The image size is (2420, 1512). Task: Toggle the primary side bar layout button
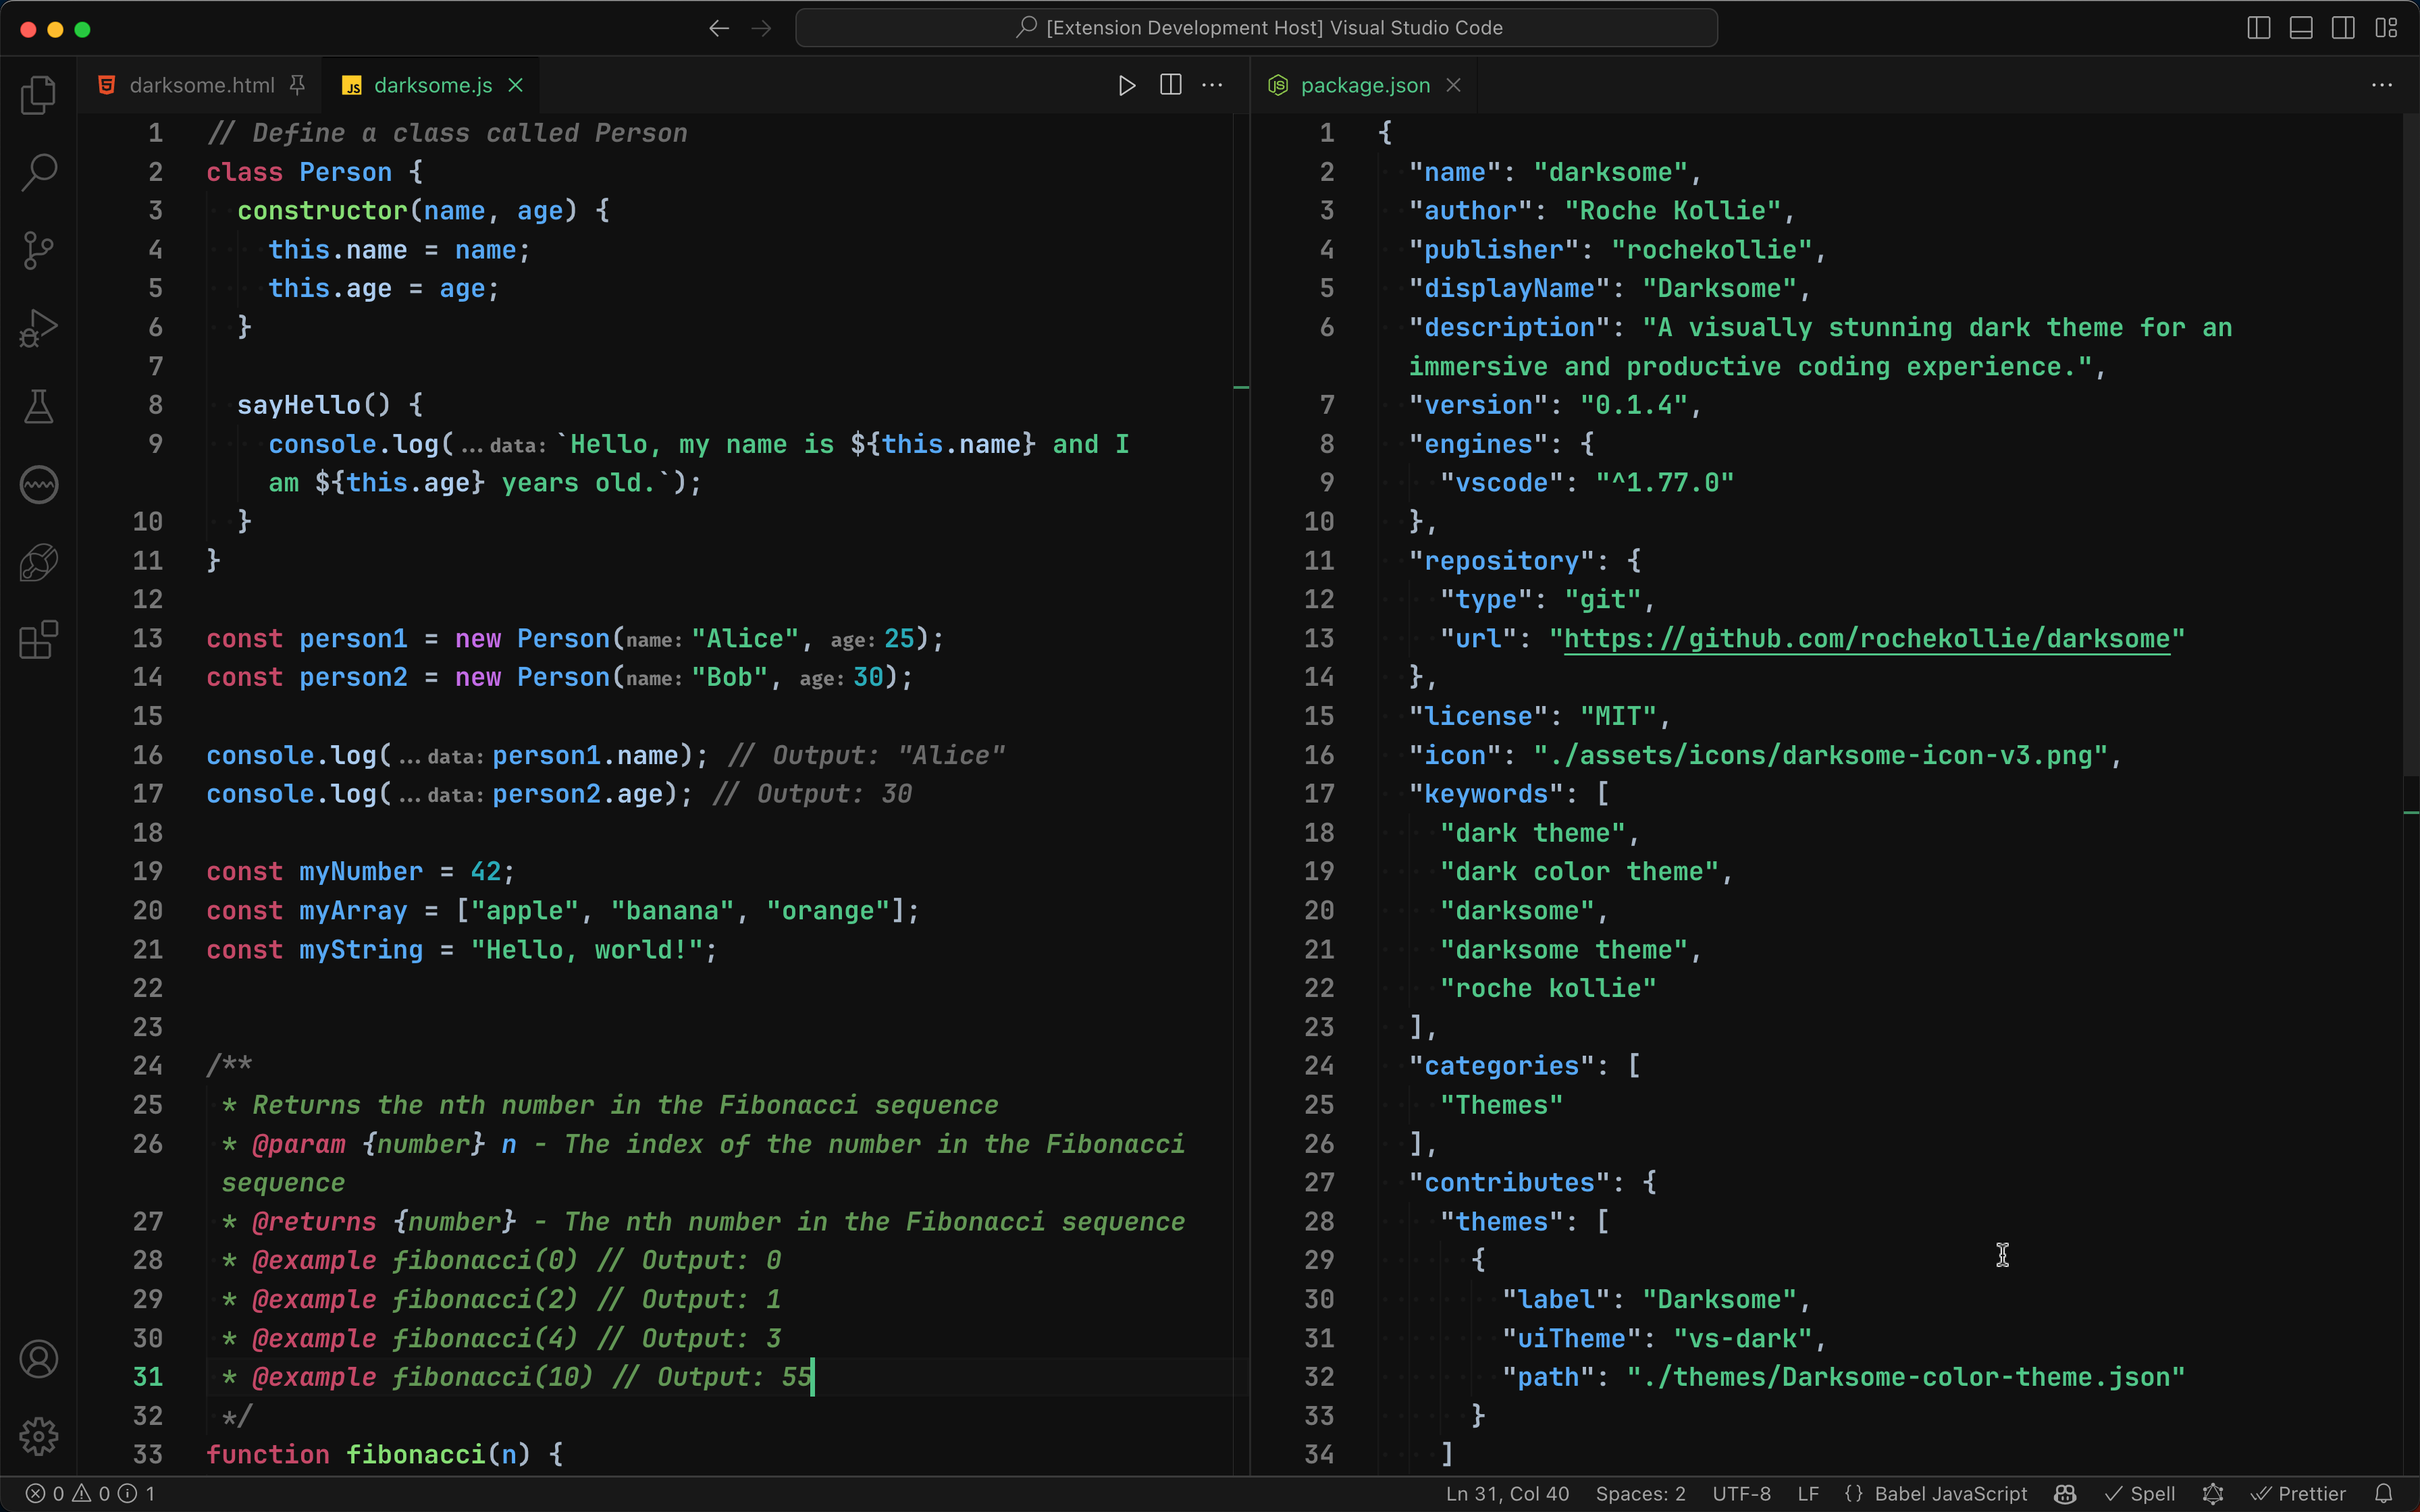pos(2258,28)
